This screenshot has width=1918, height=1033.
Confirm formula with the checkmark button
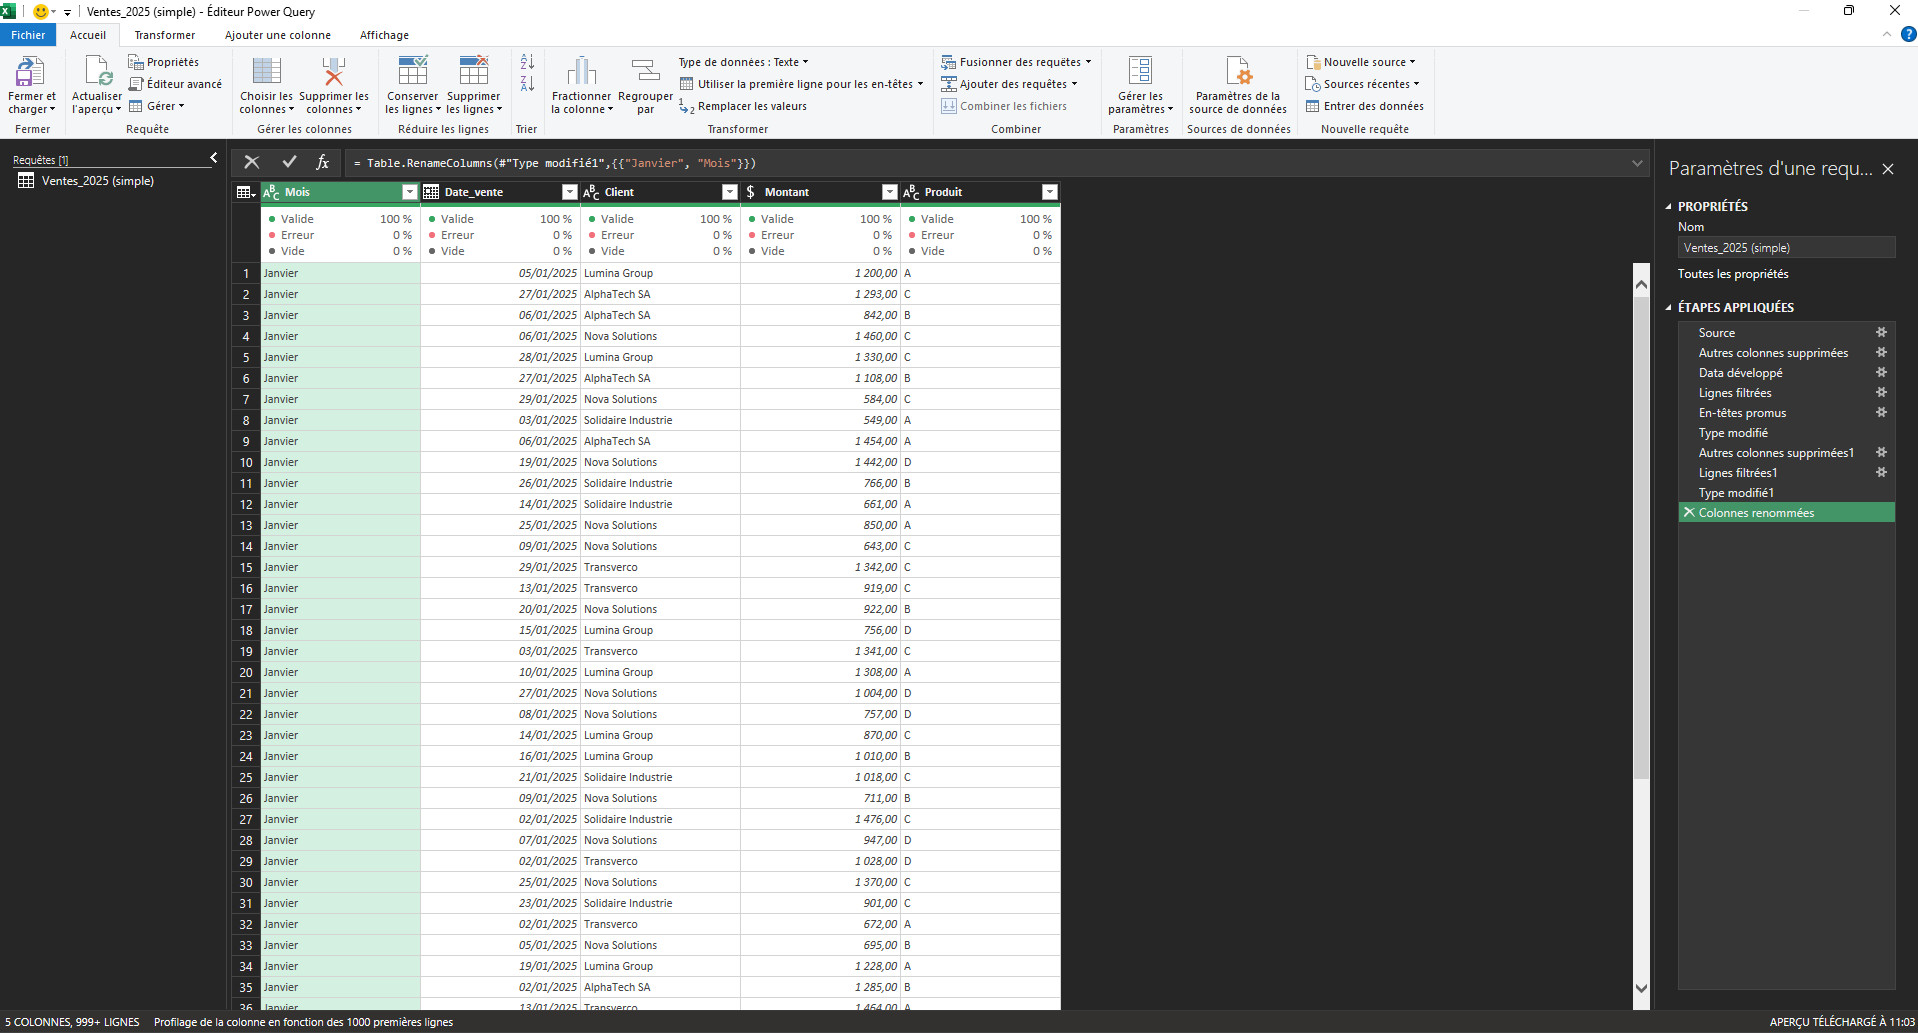[289, 162]
